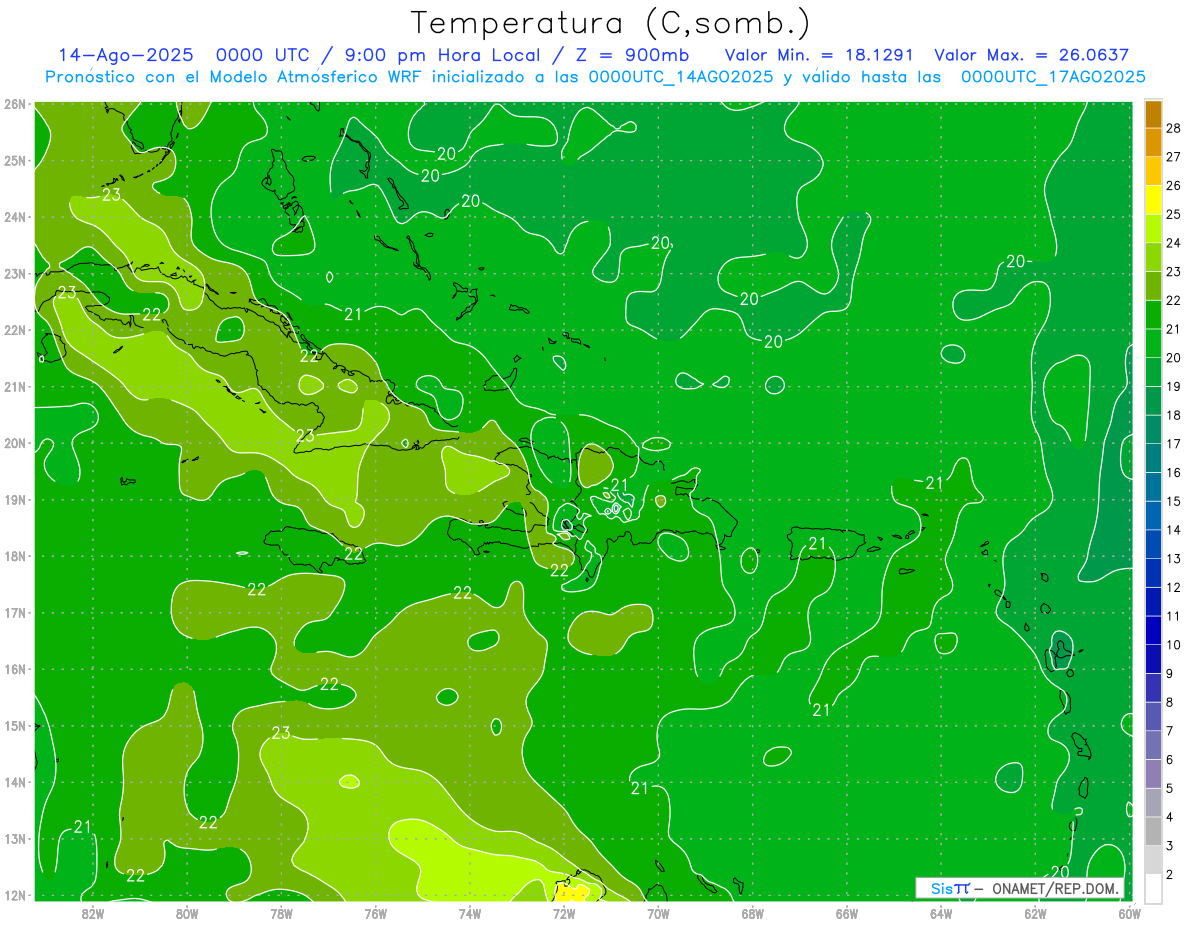Click the 25N latitude axis label

pos(15,160)
